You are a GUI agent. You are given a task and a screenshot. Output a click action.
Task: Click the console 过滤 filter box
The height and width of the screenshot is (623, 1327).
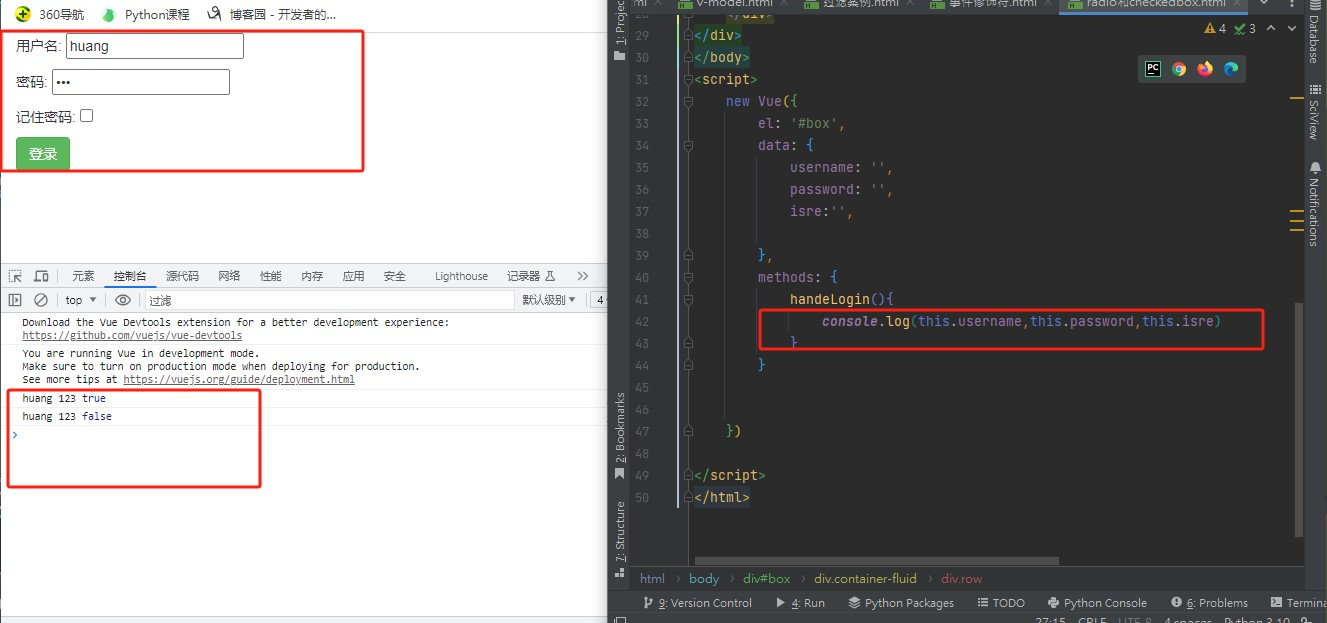(x=330, y=300)
